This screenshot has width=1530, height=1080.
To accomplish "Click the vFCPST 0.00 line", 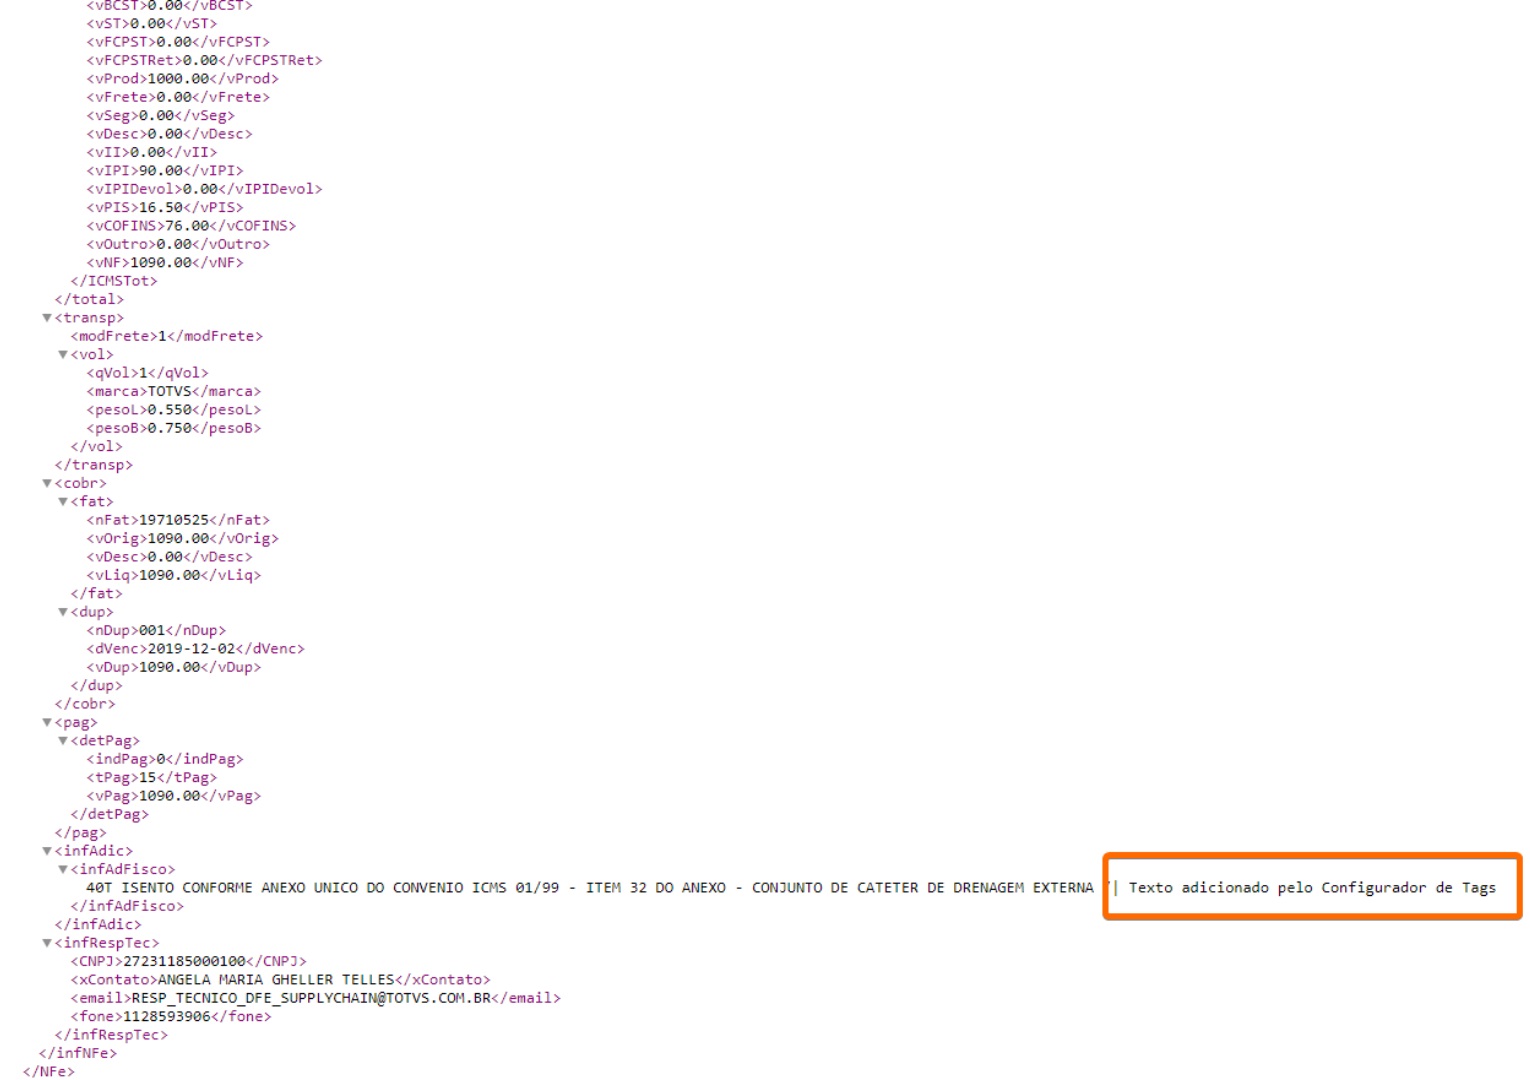I will click(x=178, y=42).
